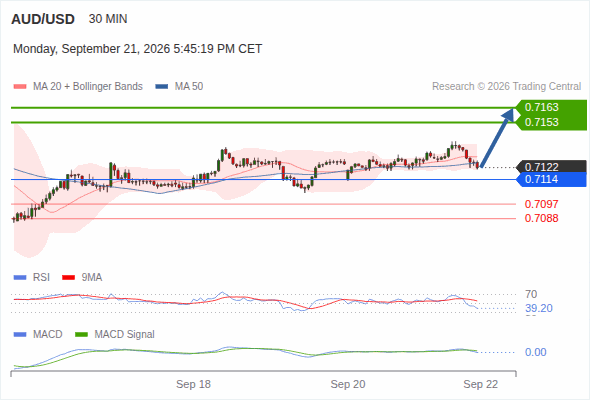Click the RSI blue legend swatch
Viewport: 590px width, 400px height.
pyautogui.click(x=20, y=278)
